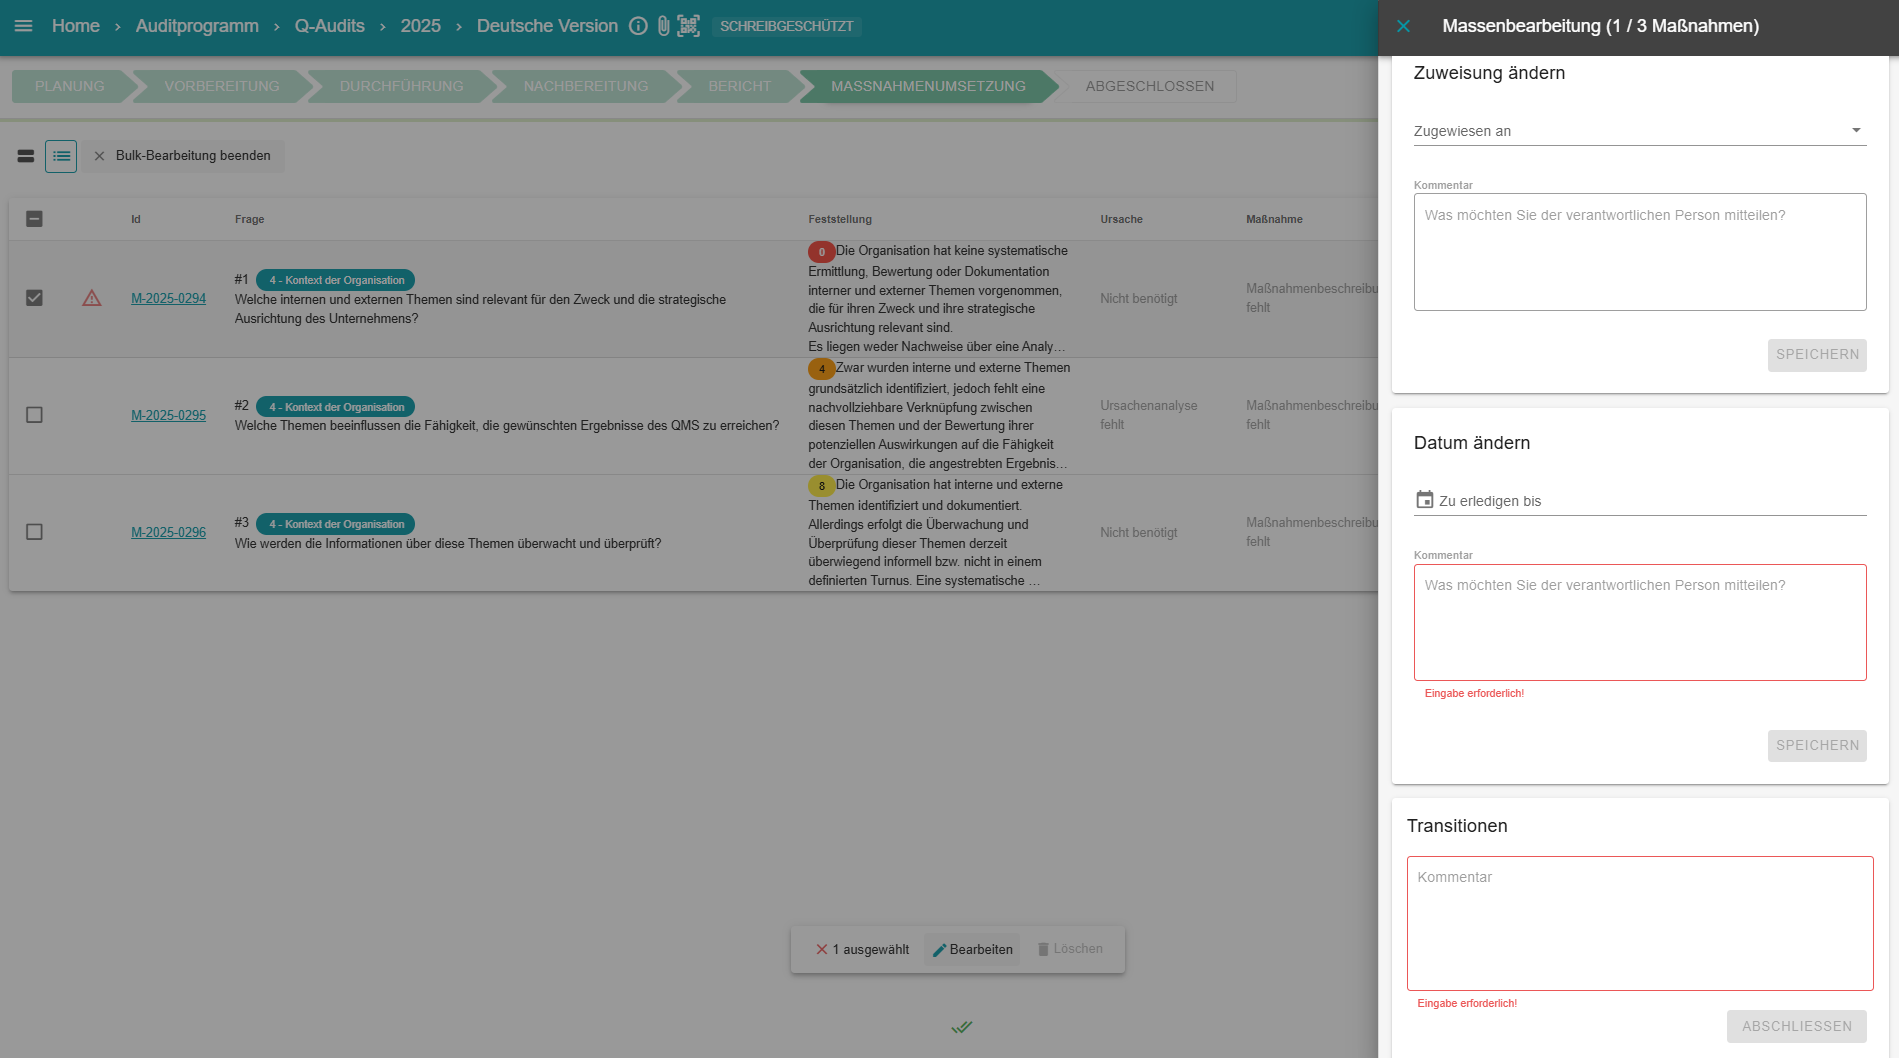Open attachments via the paperclip icon

tap(663, 26)
